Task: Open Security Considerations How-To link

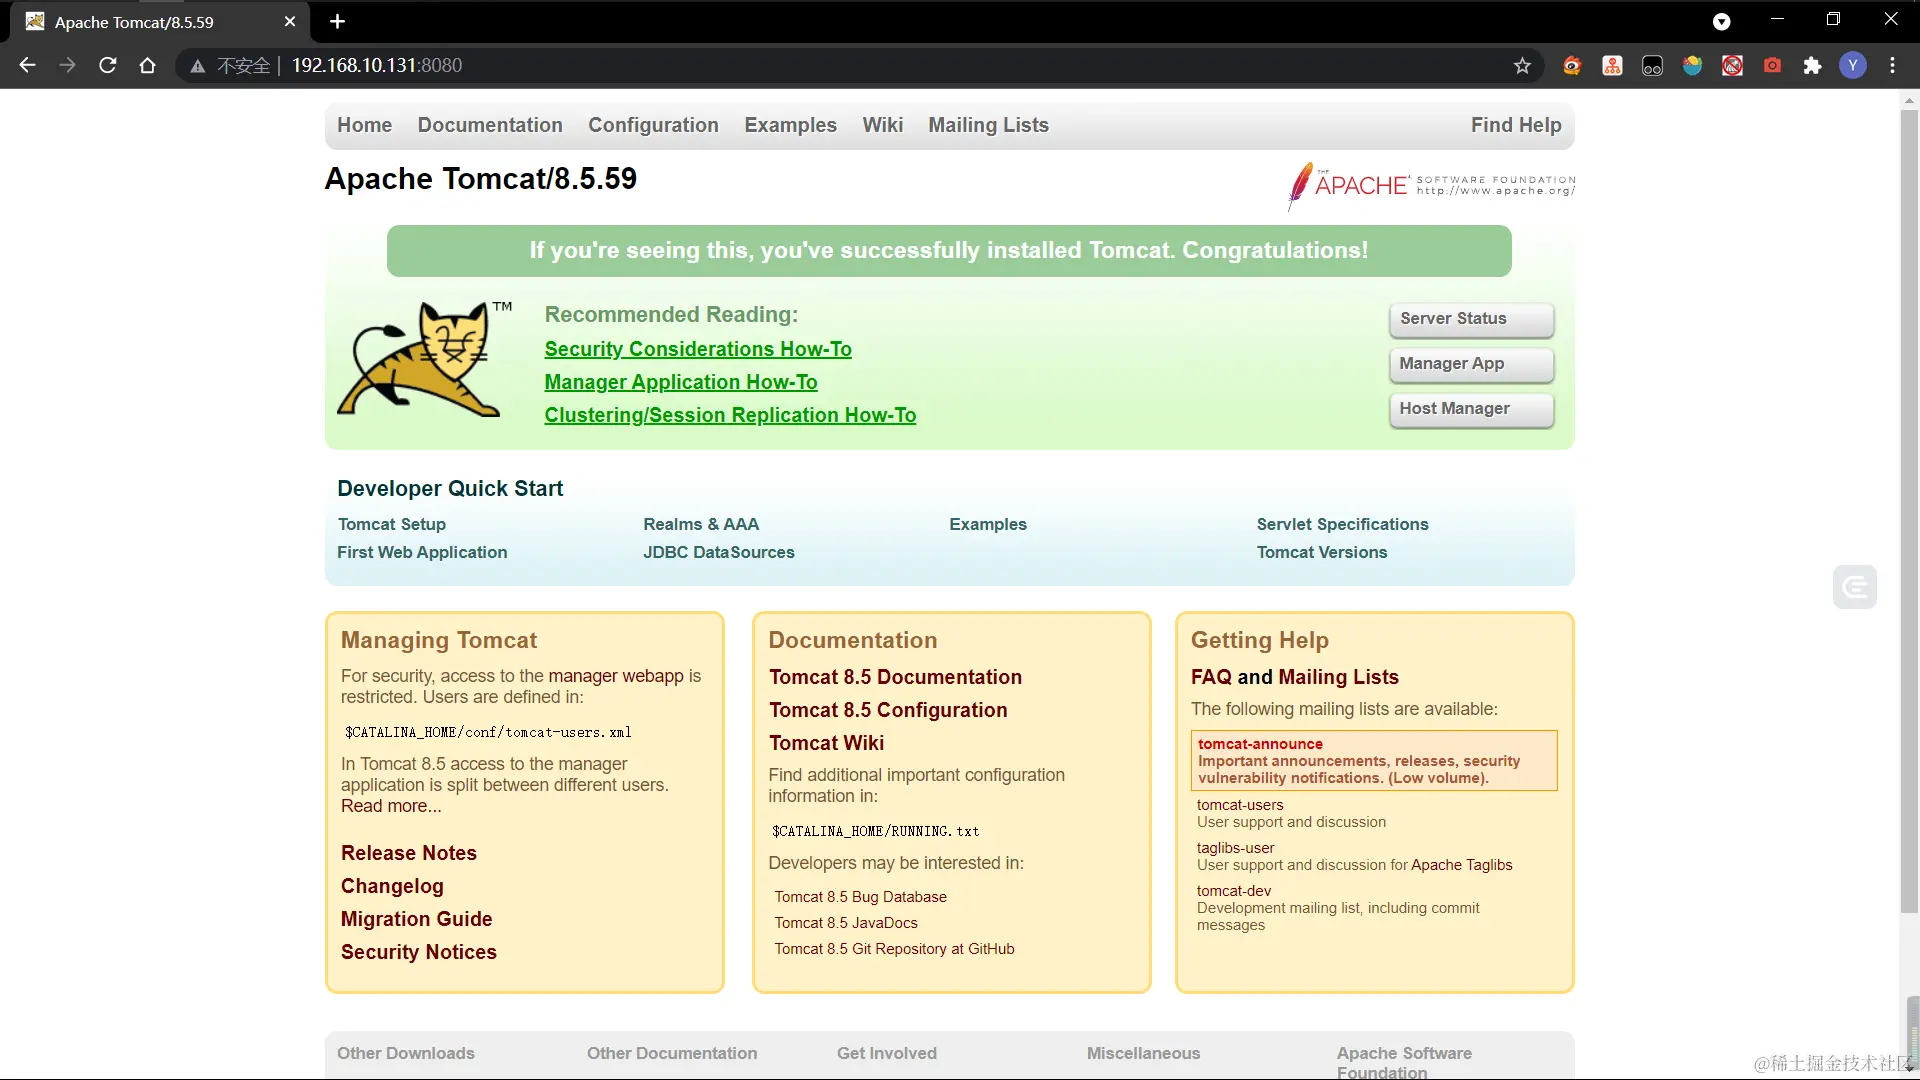Action: pos(697,349)
